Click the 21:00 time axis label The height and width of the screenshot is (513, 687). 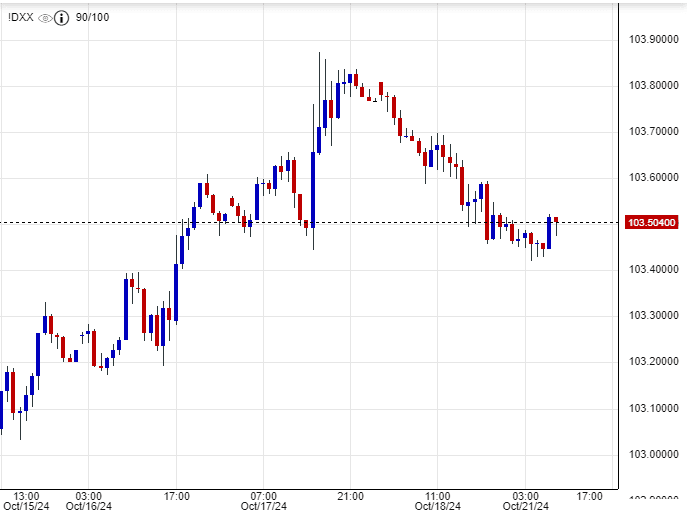pyautogui.click(x=350, y=495)
